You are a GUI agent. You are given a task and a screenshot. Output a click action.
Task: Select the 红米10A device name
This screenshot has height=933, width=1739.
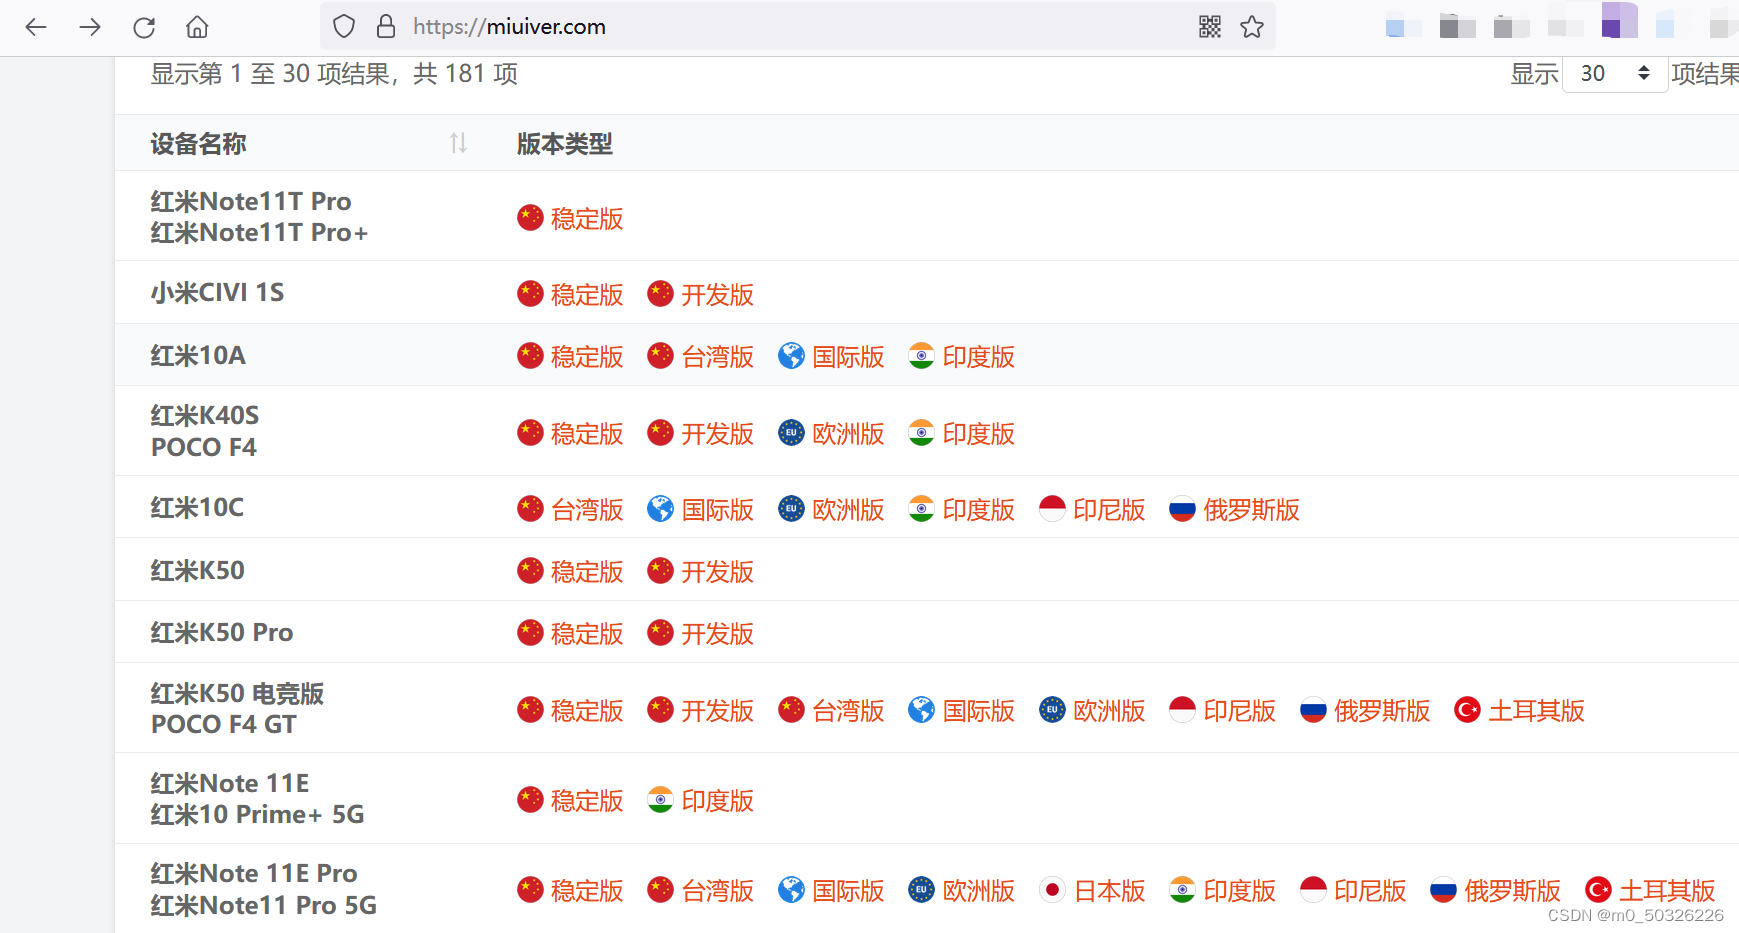click(198, 356)
